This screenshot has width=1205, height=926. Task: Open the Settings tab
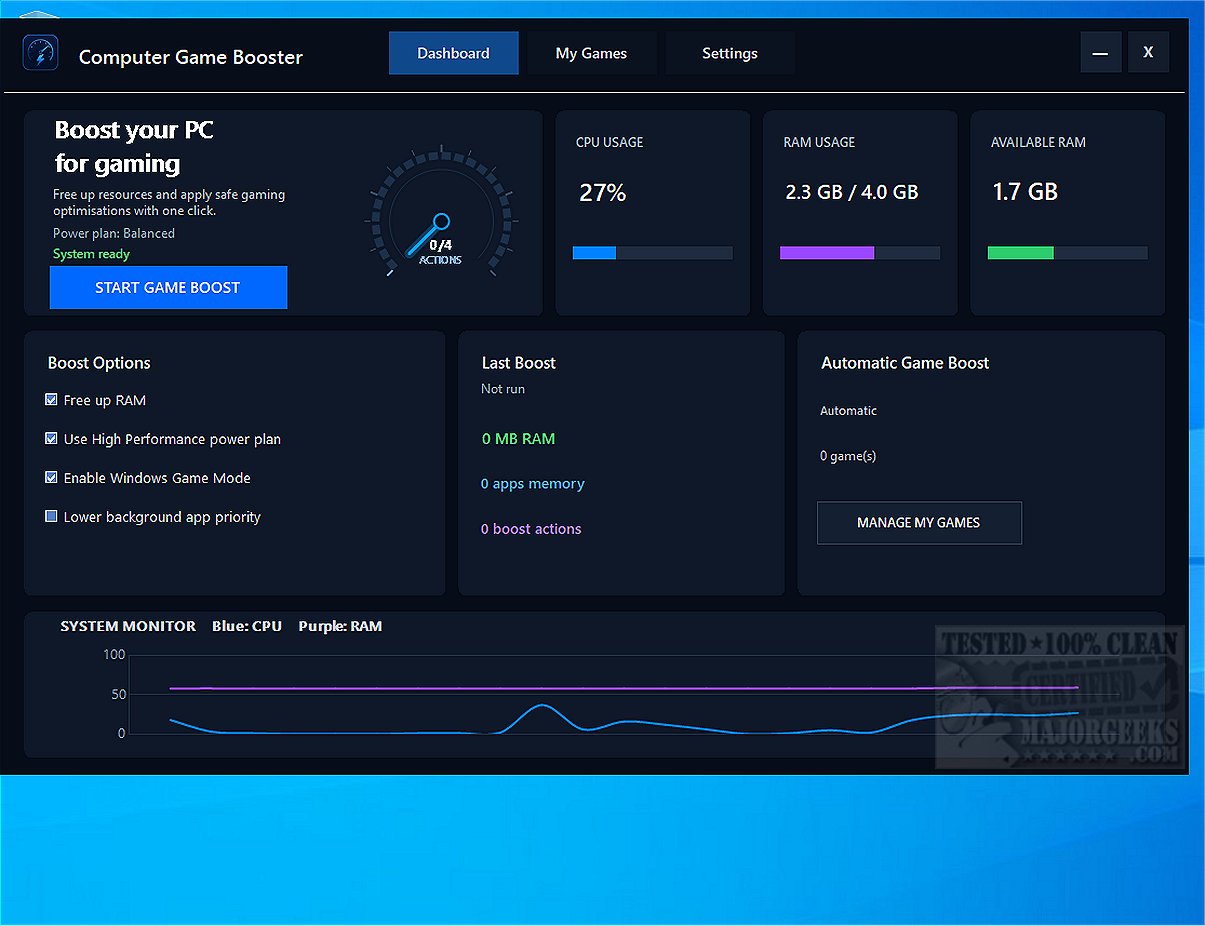coord(730,53)
